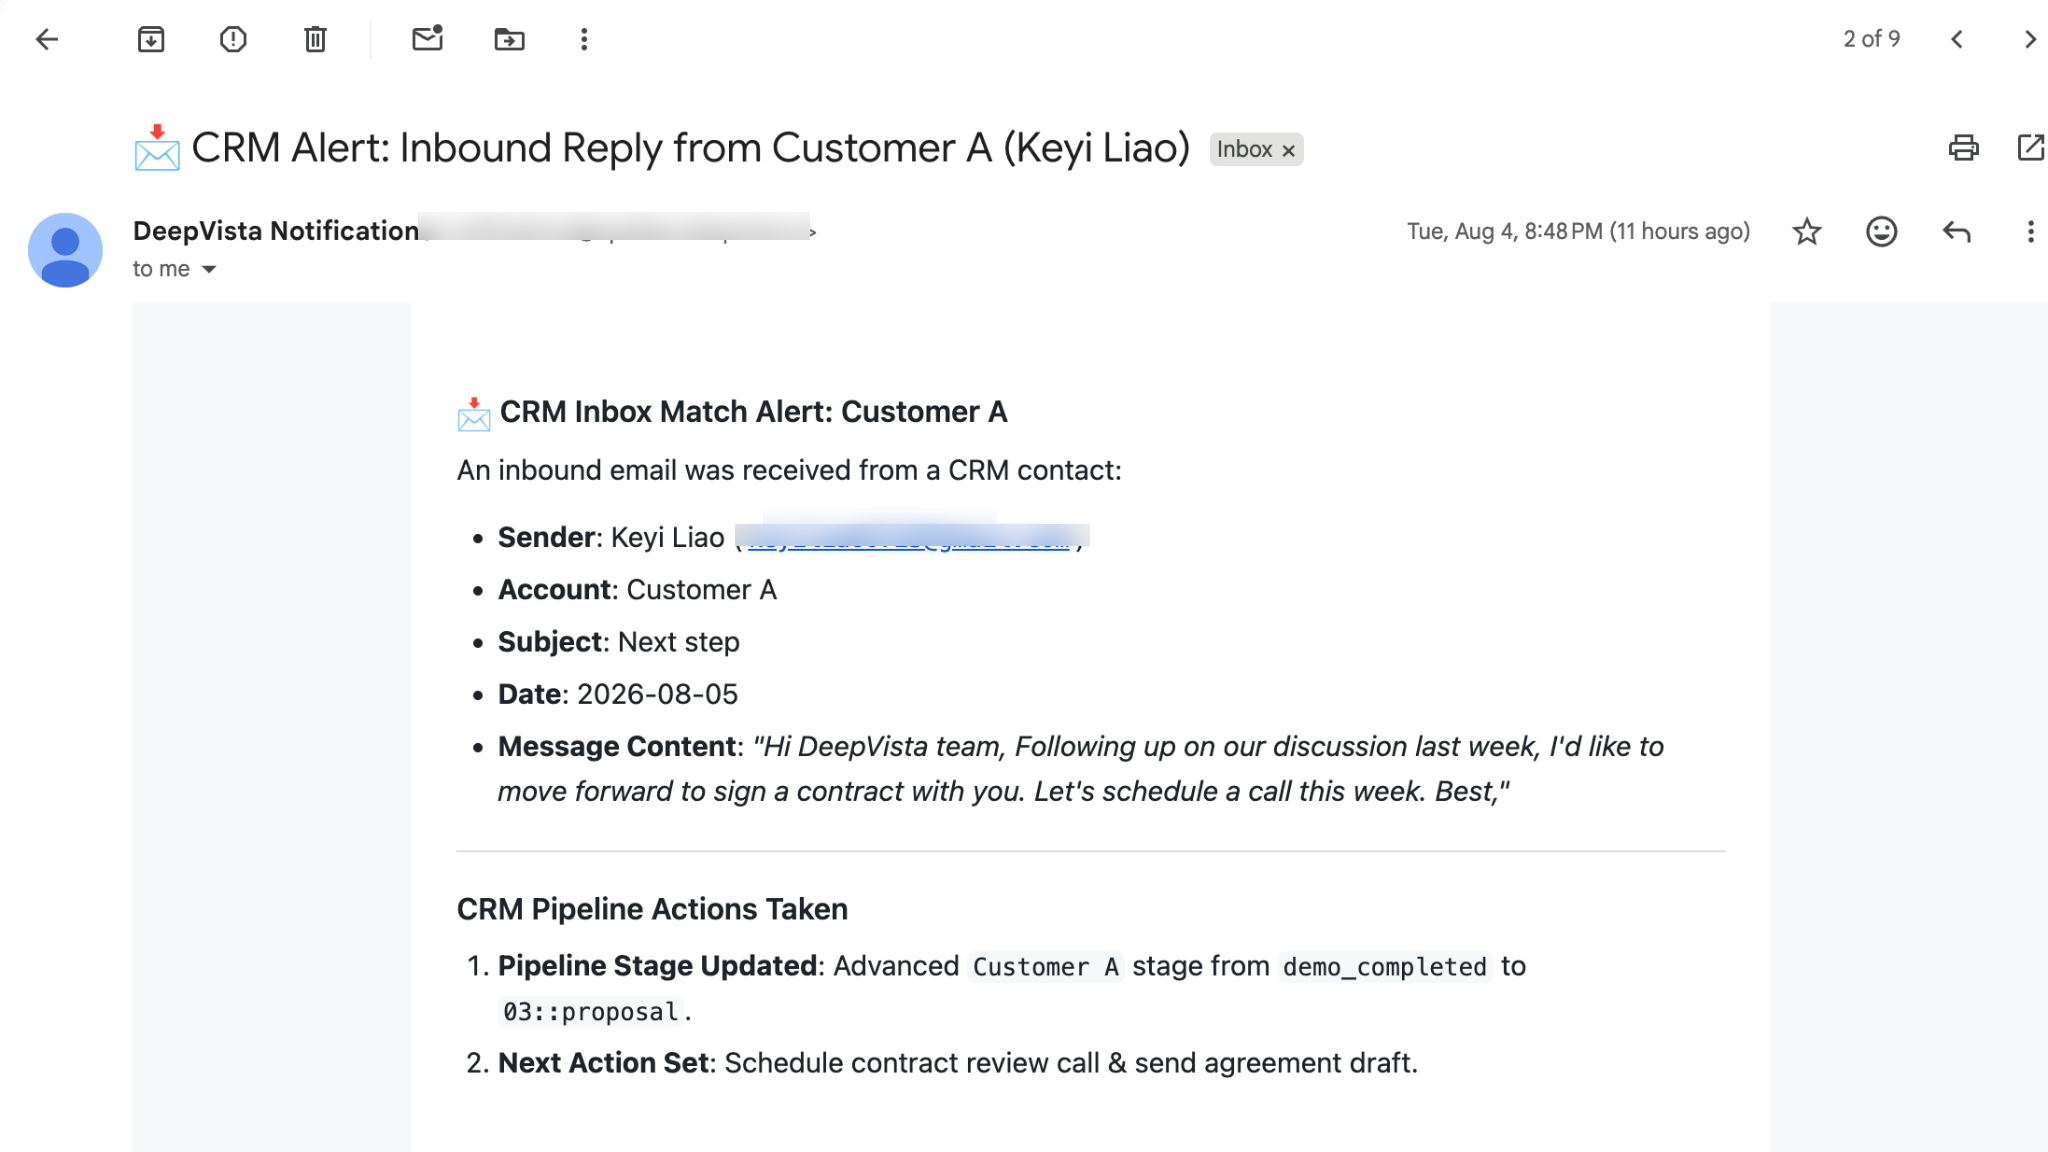2048x1152 pixels.
Task: Open message's three-dot More options
Action: click(2030, 232)
